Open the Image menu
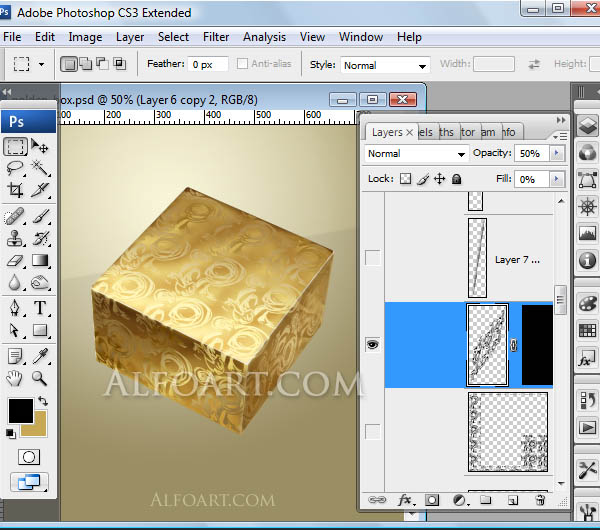600x530 pixels. point(85,37)
